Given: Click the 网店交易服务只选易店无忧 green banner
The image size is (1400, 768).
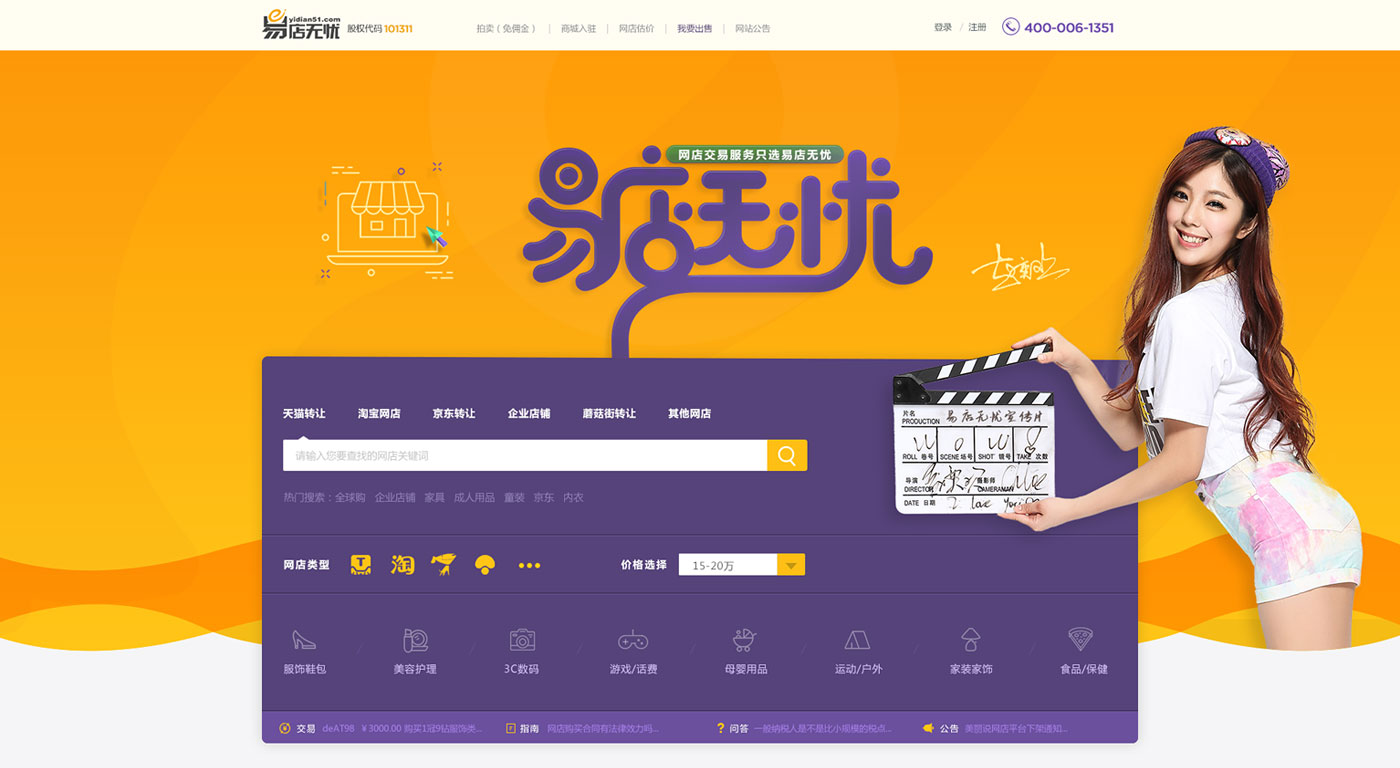Looking at the screenshot, I should pyautogui.click(x=755, y=155).
